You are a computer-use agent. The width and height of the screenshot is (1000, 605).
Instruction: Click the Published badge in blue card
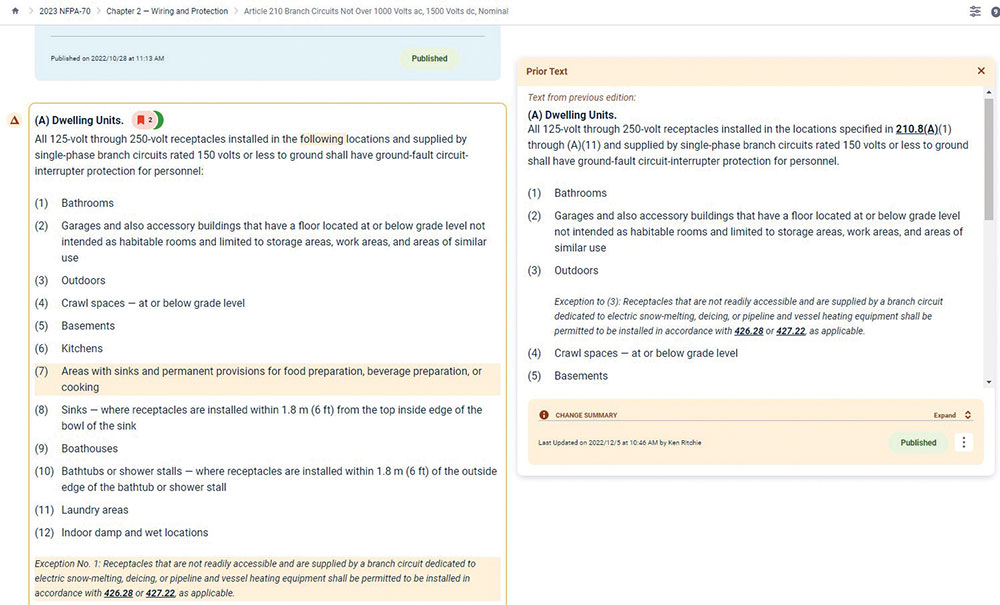429,58
